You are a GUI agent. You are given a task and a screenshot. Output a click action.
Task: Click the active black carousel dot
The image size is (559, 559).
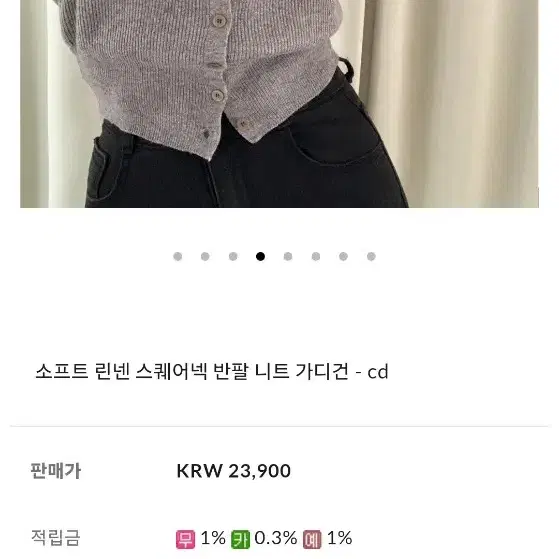(261, 256)
